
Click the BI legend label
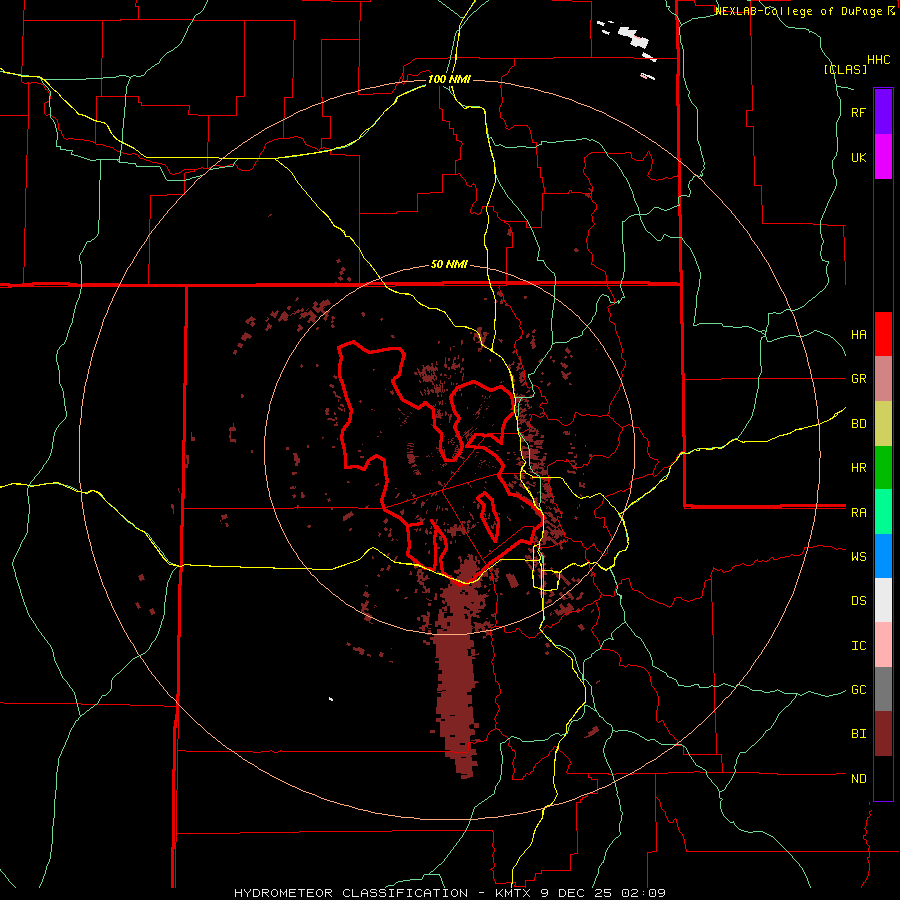pyautogui.click(x=858, y=734)
